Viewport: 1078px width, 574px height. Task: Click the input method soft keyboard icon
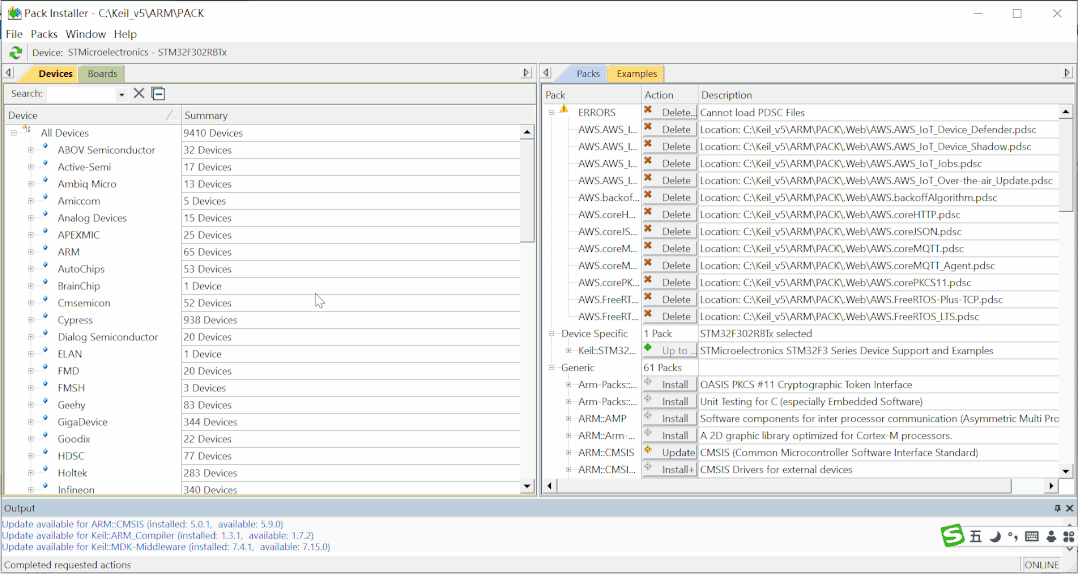1031,537
